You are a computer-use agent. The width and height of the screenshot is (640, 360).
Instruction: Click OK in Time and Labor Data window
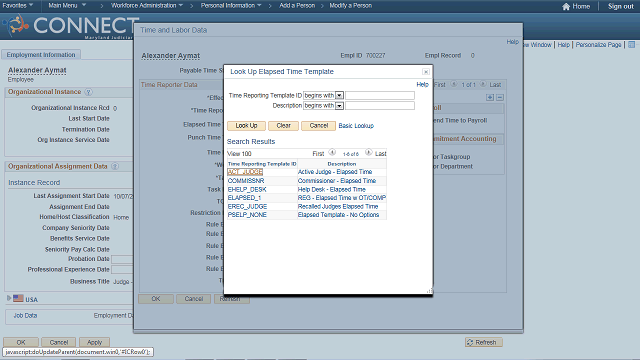156,299
